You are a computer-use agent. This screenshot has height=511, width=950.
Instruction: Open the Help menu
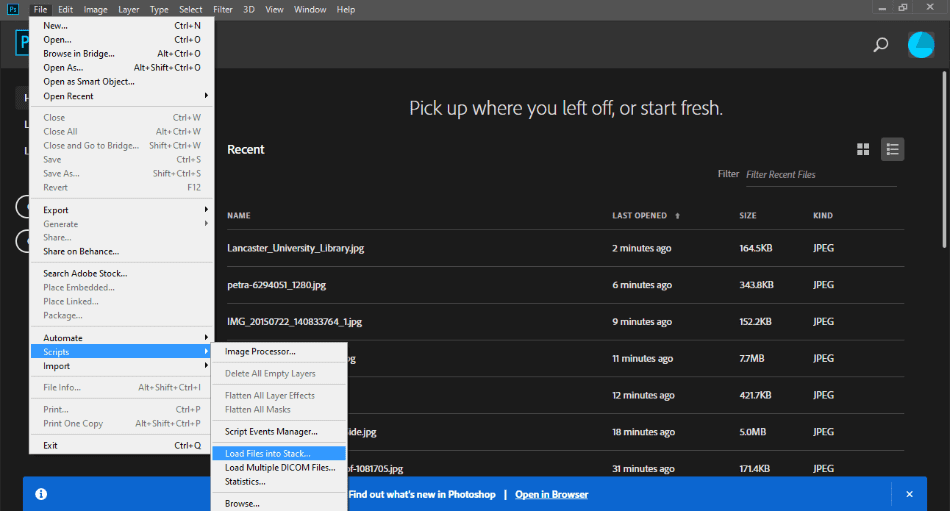[345, 10]
